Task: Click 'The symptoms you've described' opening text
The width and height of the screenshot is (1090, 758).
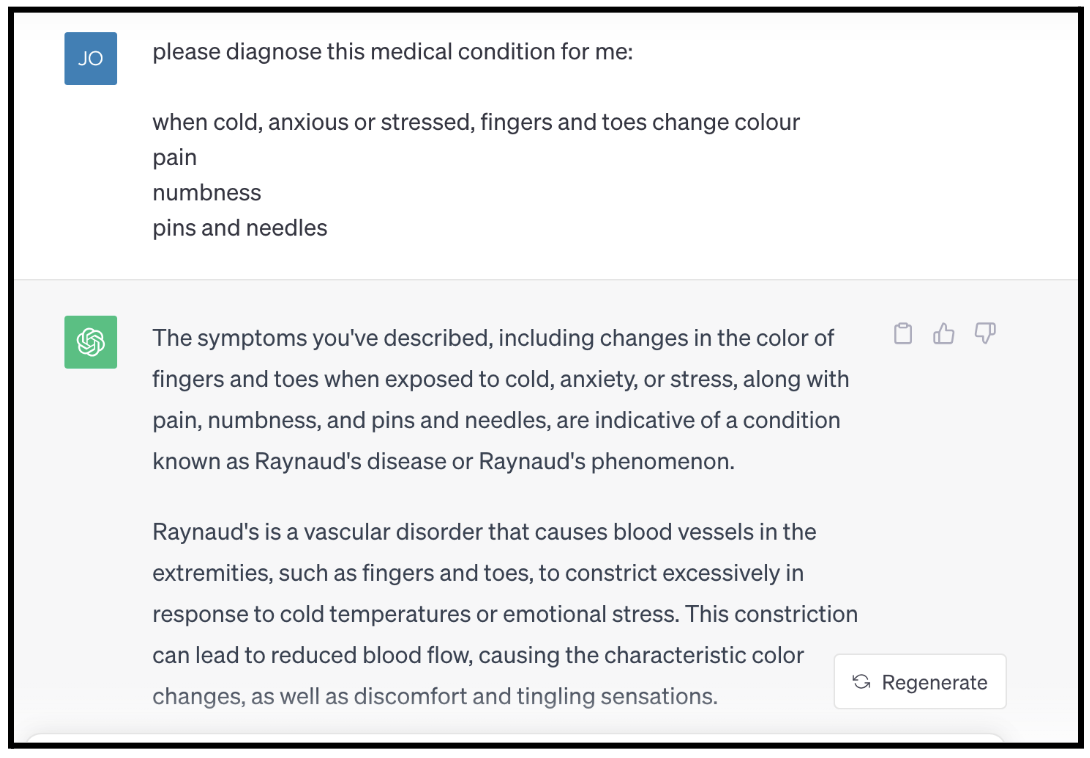Action: [x=320, y=338]
